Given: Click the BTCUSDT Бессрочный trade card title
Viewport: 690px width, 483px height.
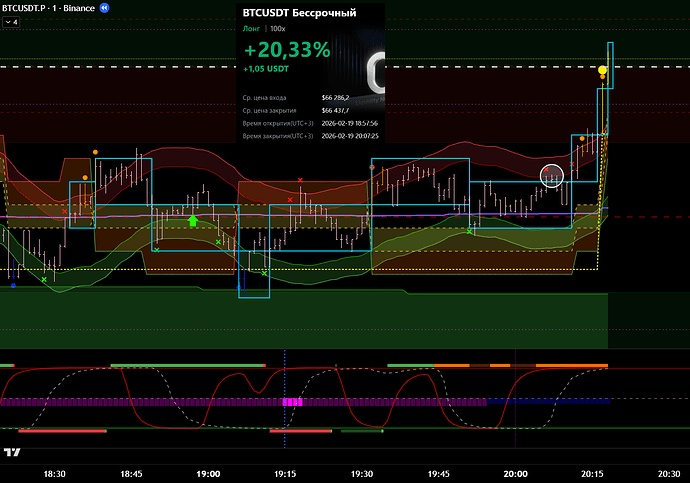Looking at the screenshot, I should [x=284, y=13].
